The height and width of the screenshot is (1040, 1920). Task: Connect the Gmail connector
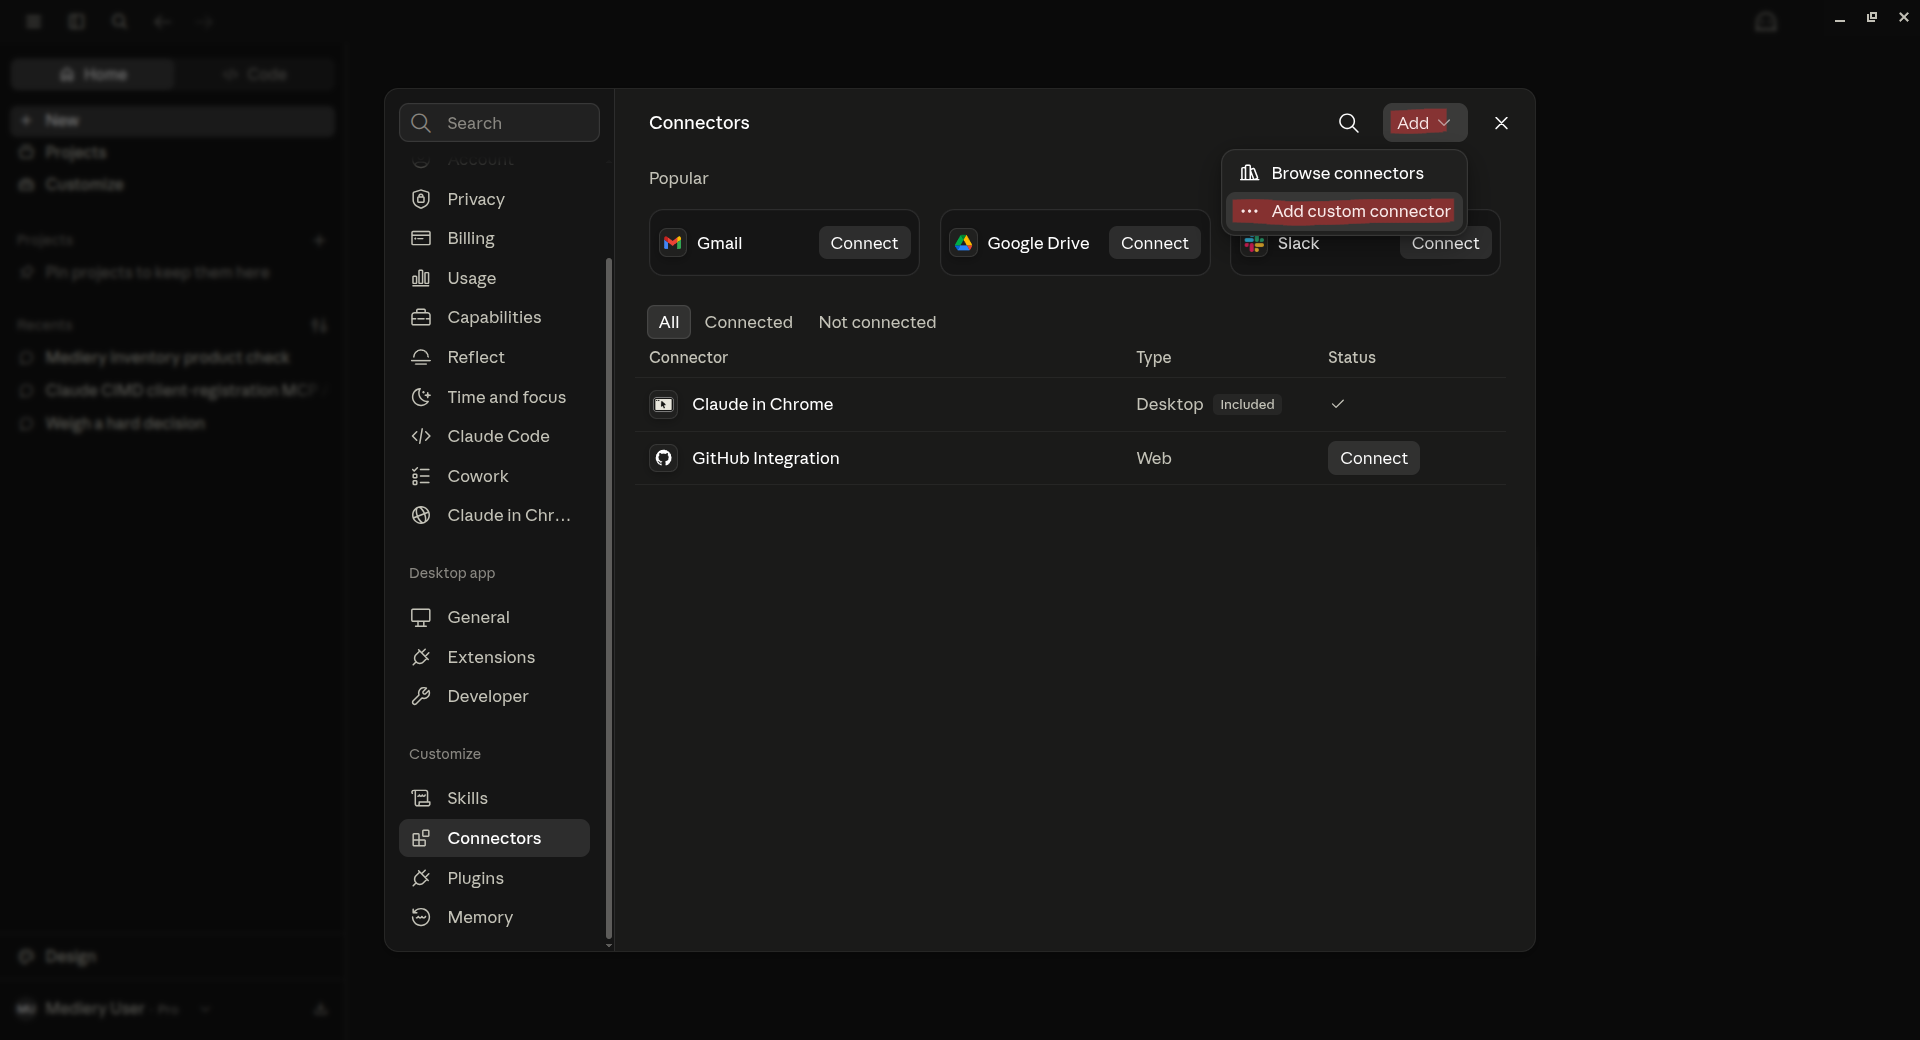point(864,243)
